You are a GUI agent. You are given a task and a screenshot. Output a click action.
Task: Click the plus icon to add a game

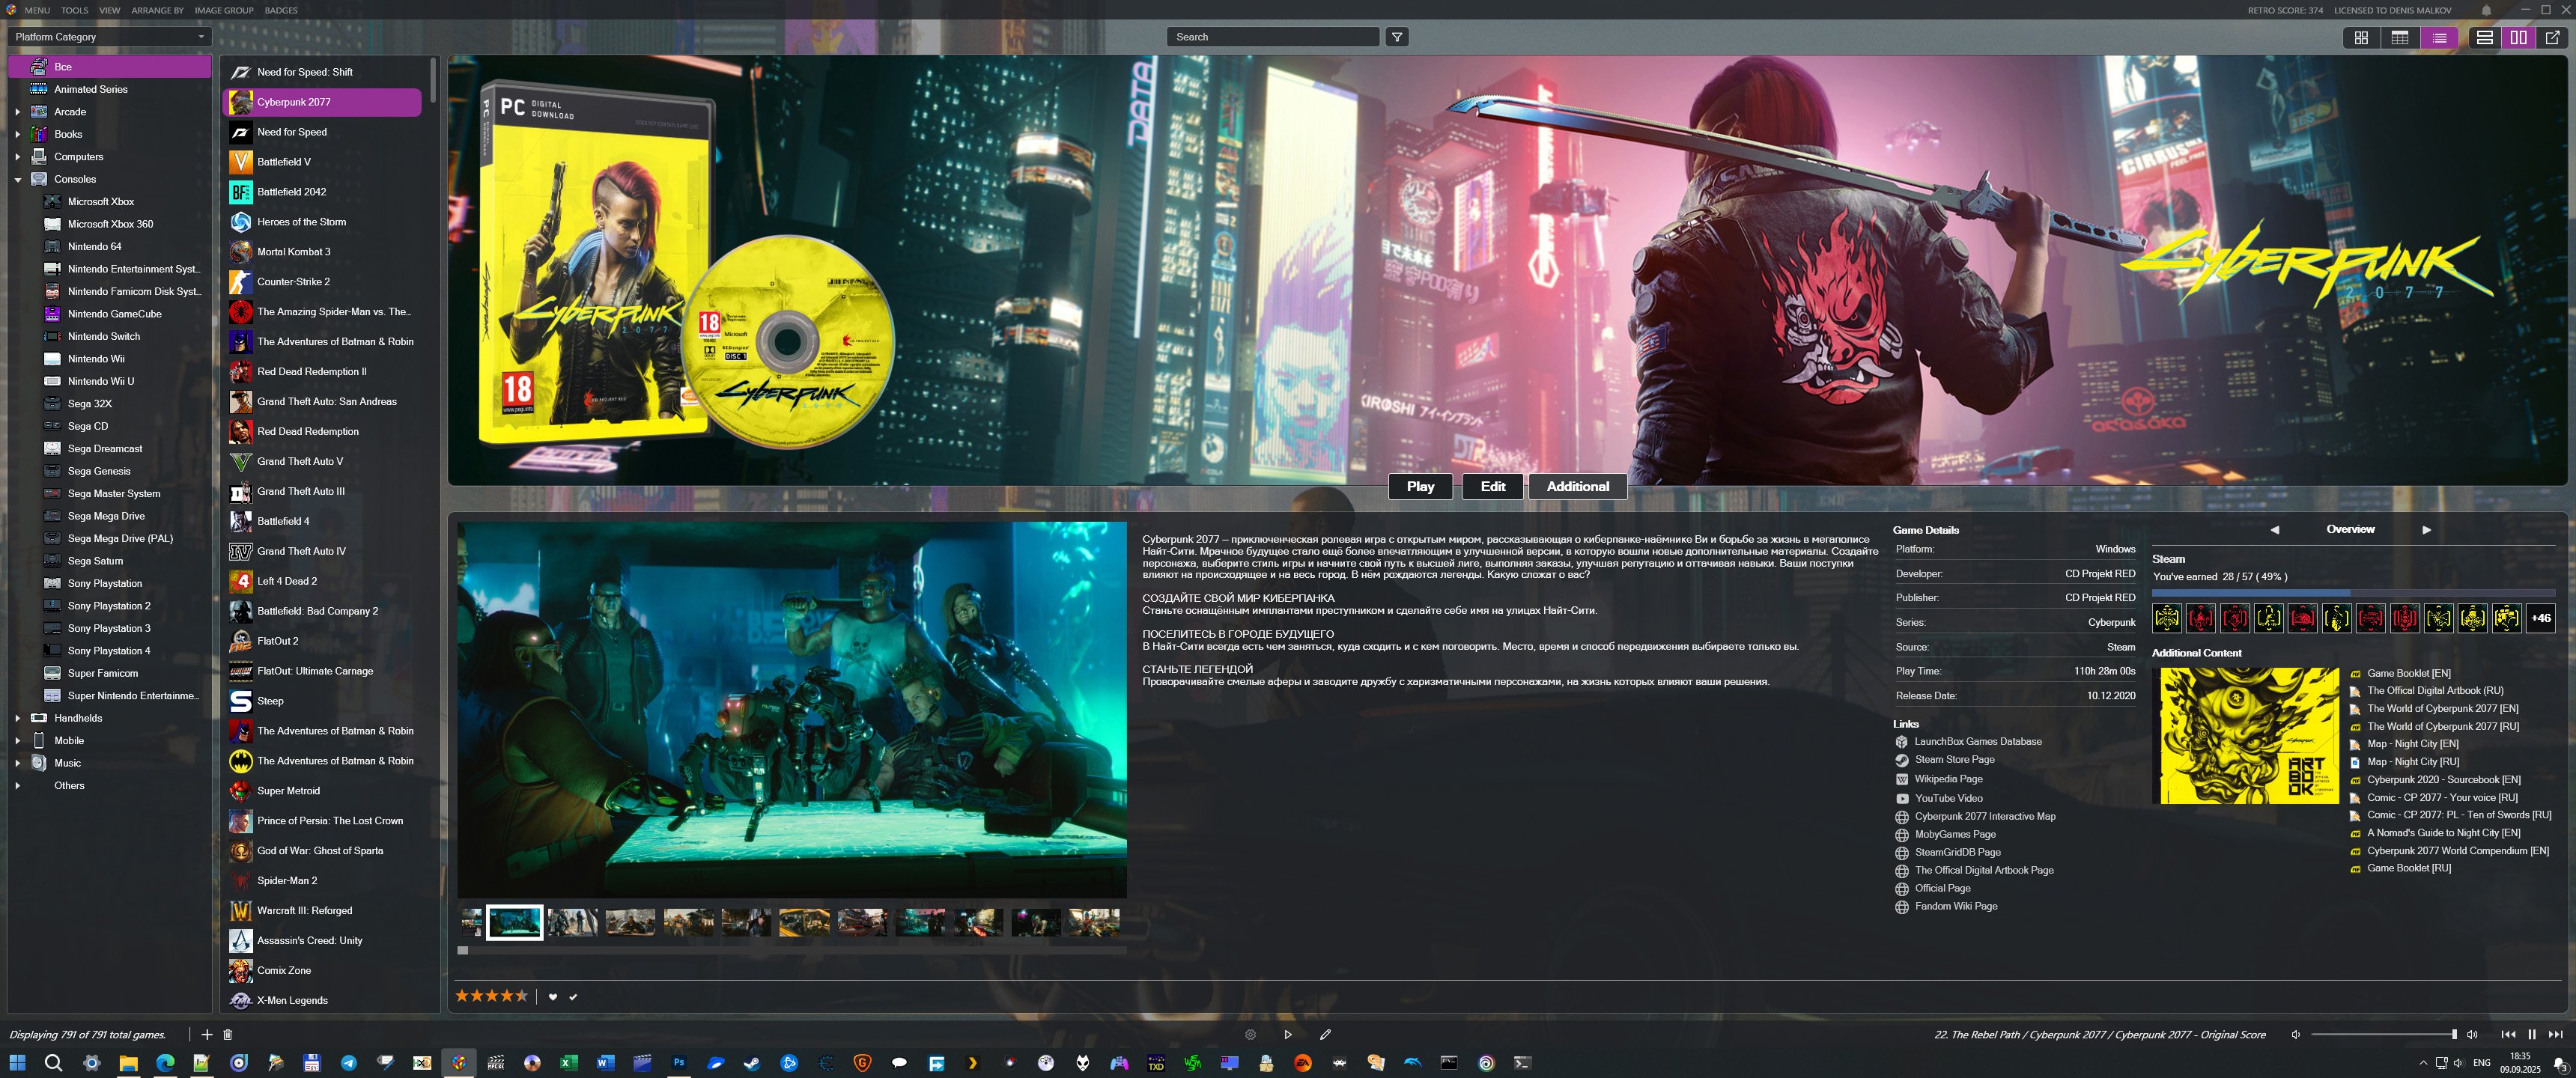206,1034
